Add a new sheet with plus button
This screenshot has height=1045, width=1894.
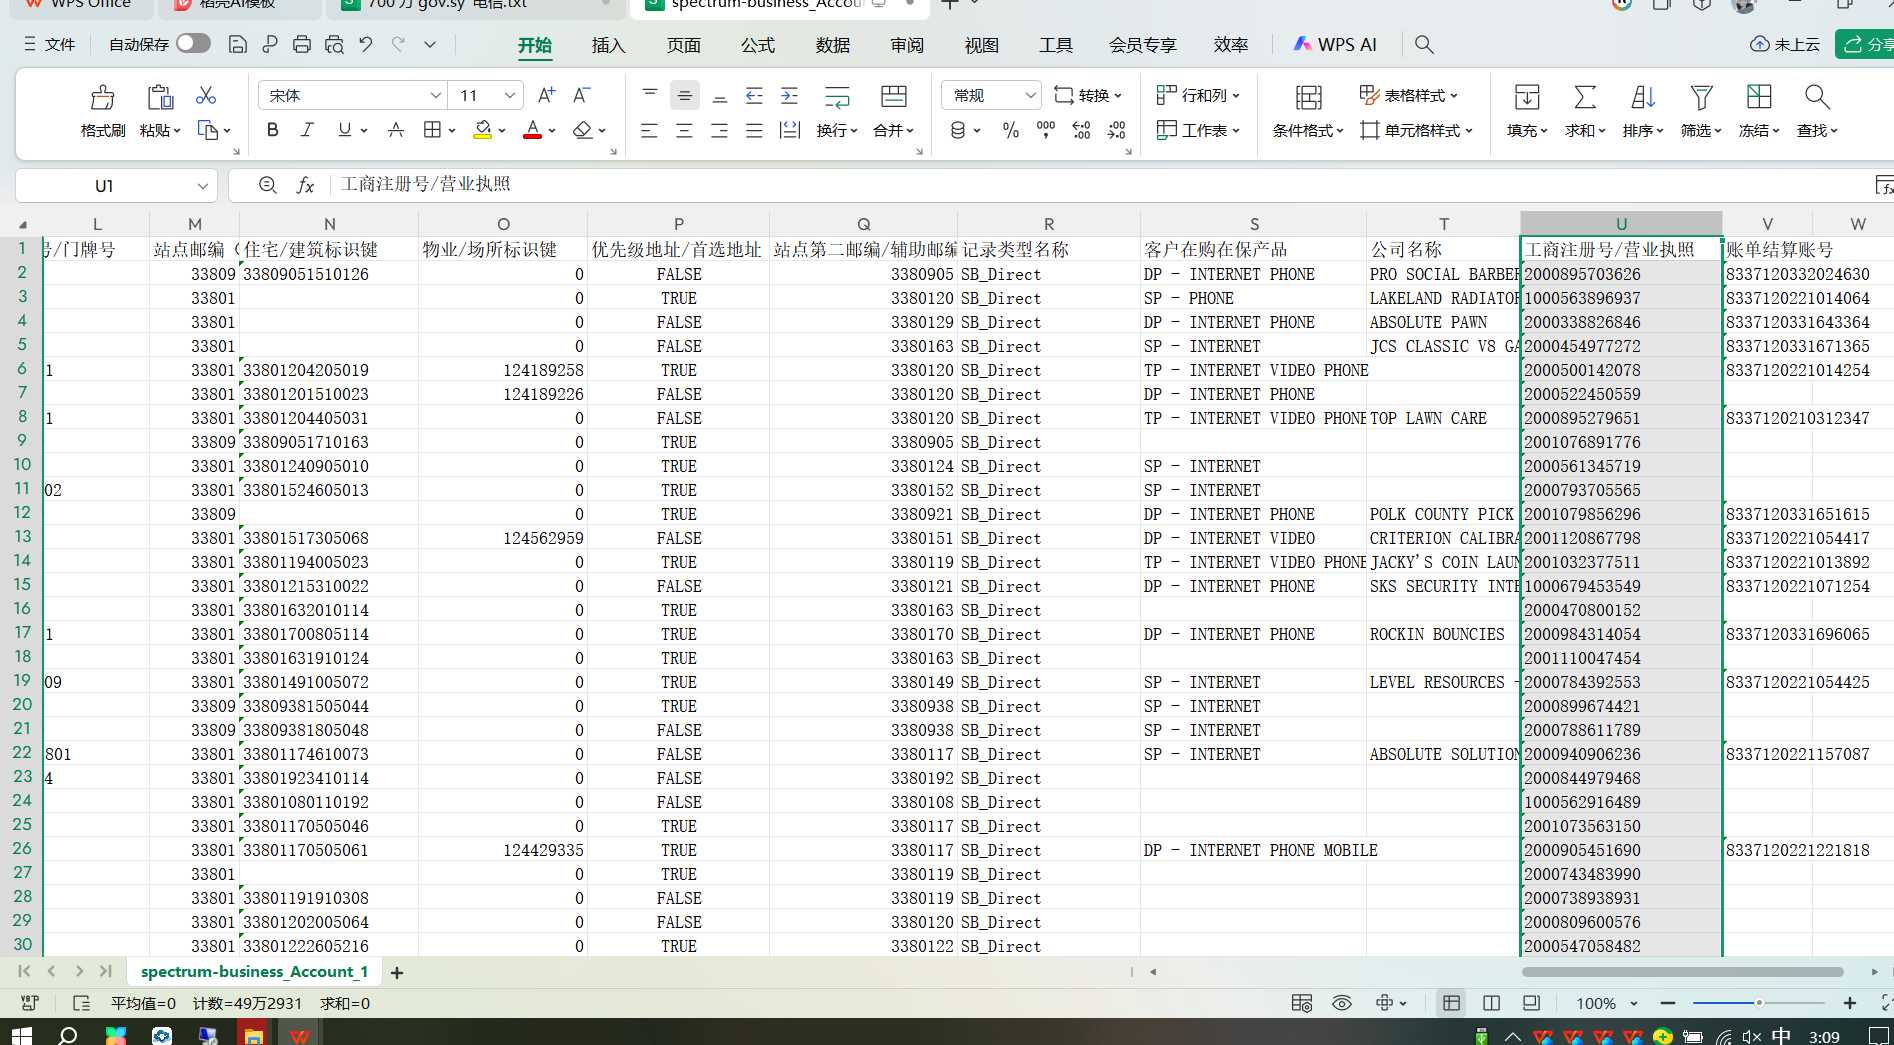click(397, 972)
